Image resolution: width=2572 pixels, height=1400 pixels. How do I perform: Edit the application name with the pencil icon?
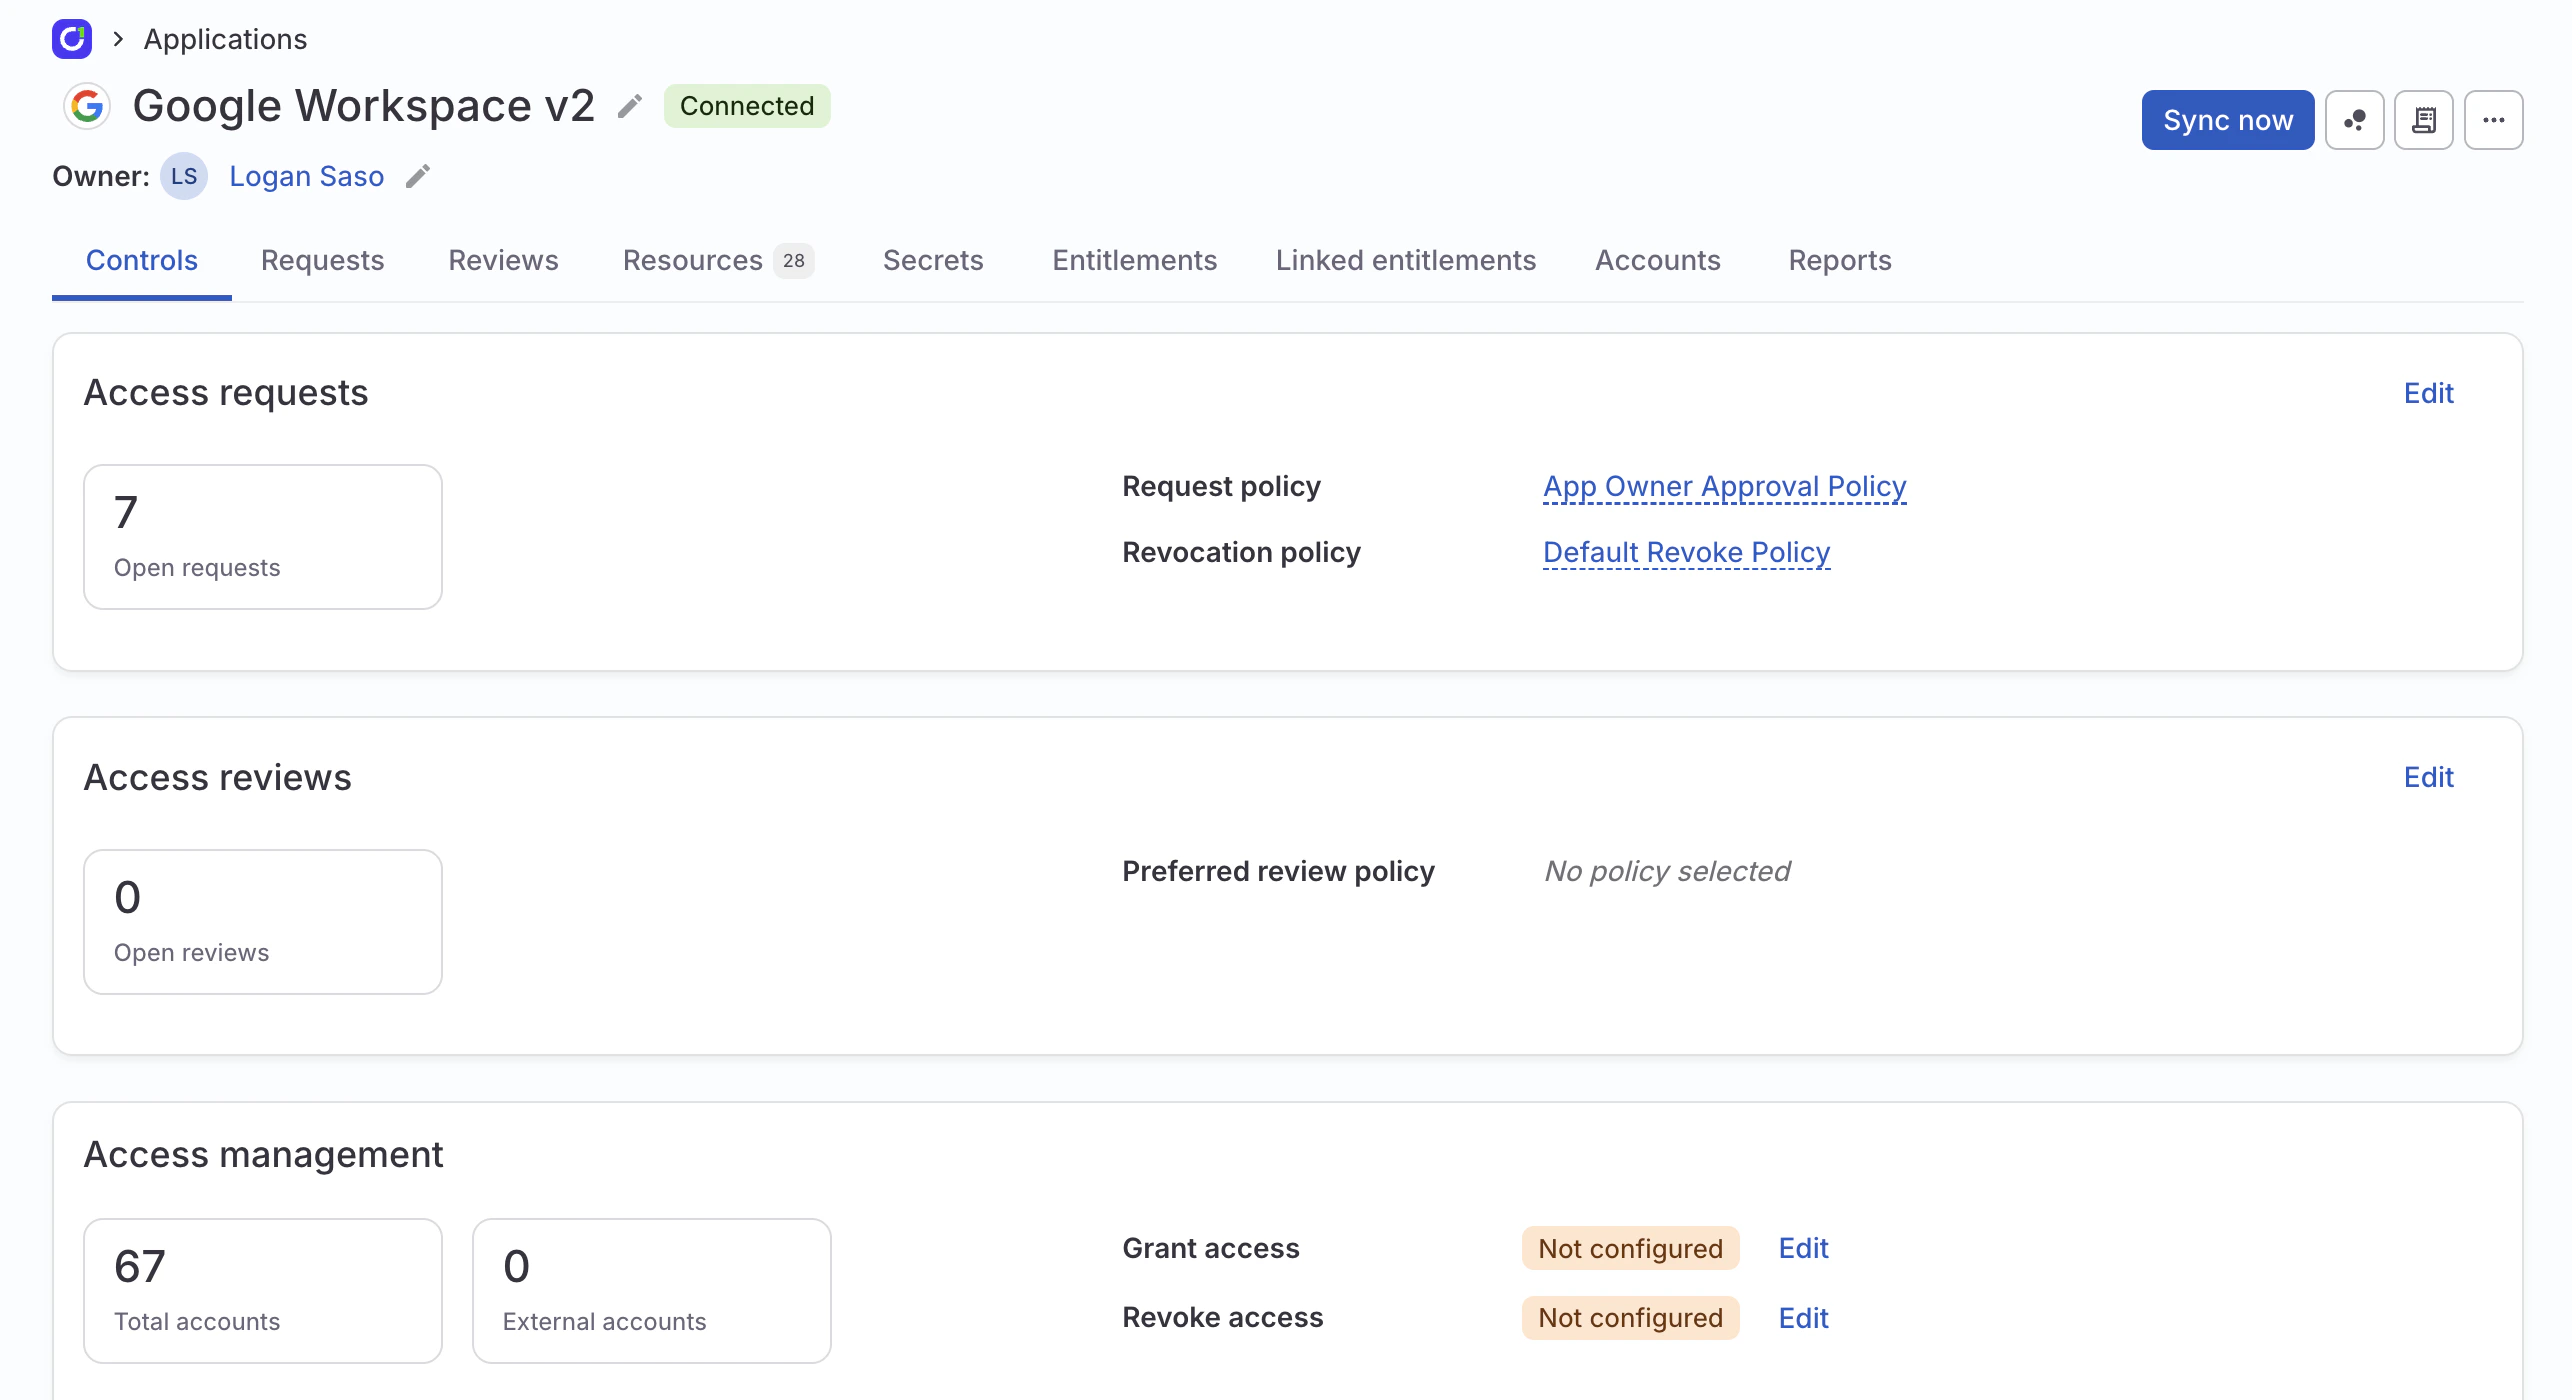coord(630,105)
